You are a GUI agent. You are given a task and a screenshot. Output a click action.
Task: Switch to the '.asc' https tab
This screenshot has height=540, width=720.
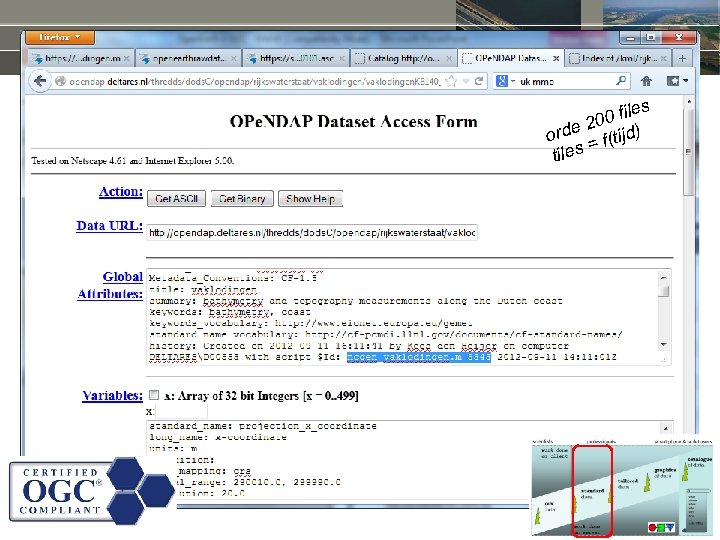296,58
